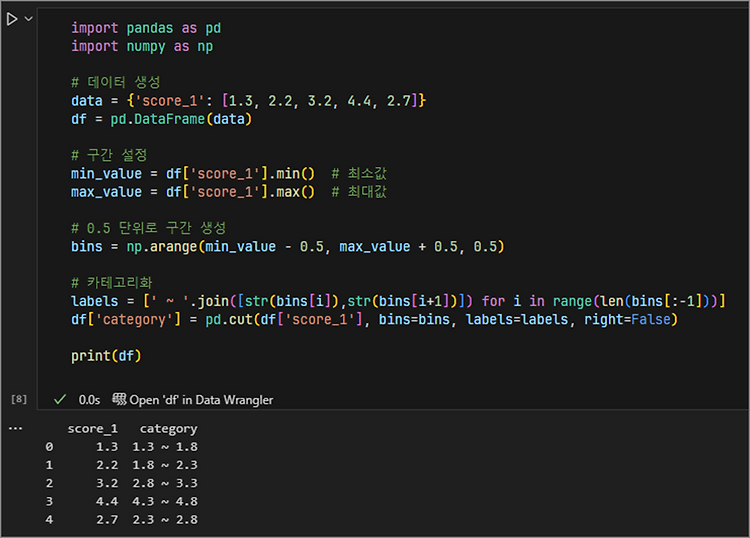Click the print(df) statement
Screen dimensions: 750x538
point(106,356)
